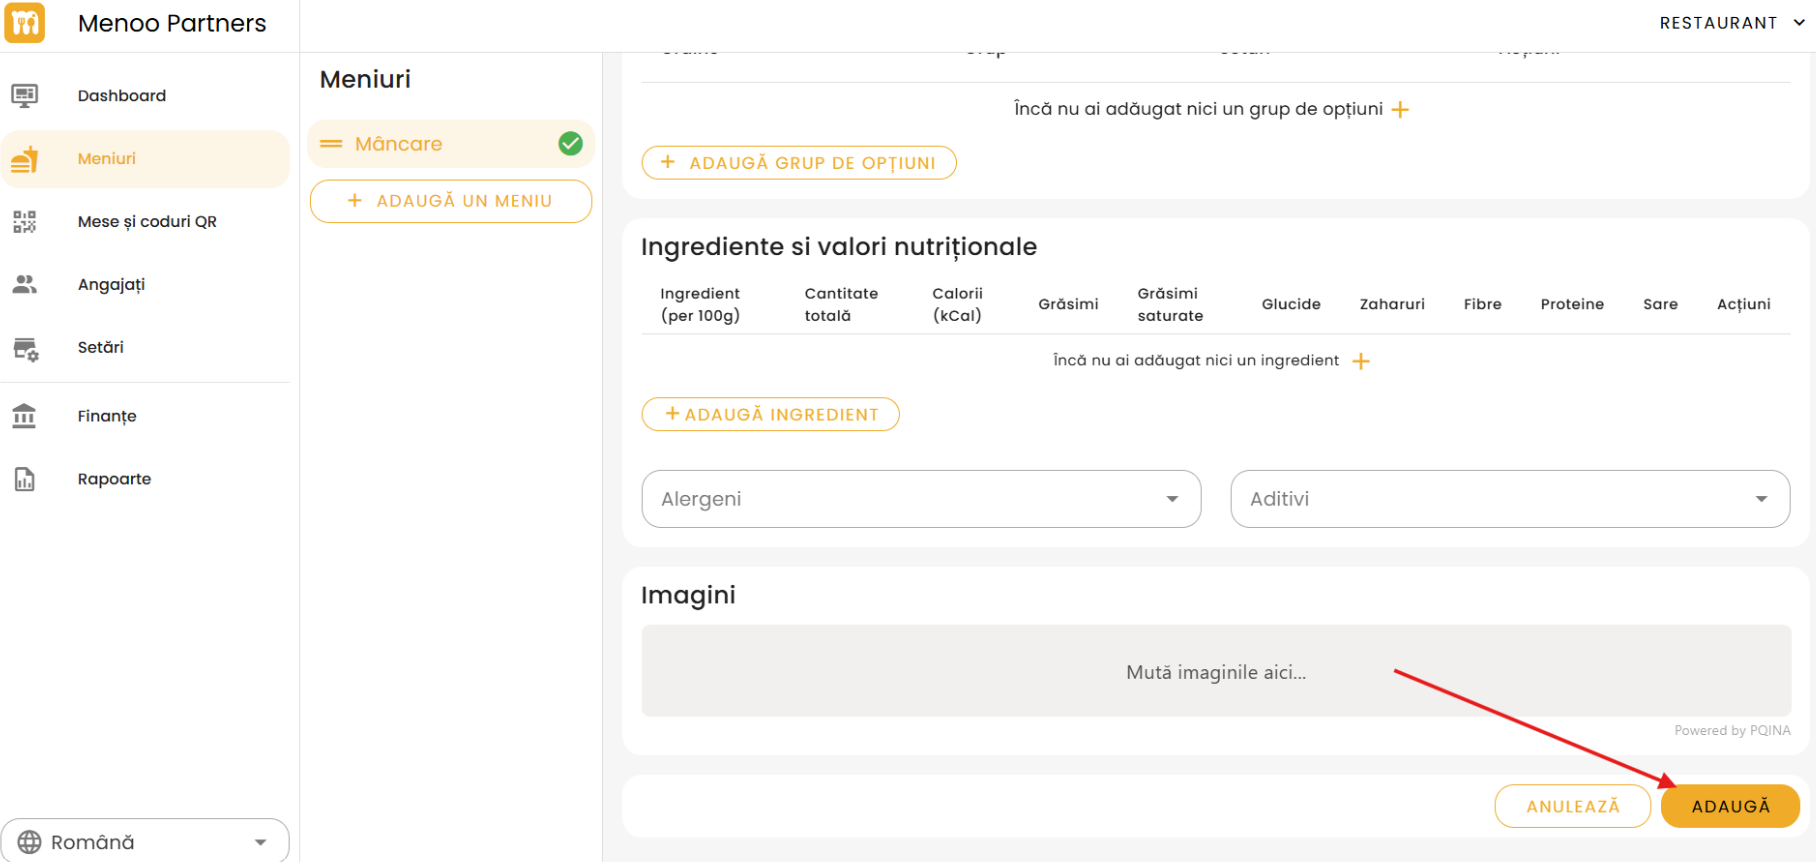Click the Dashboard monitor icon
Viewport: 1816px width, 862px height.
pos(25,95)
